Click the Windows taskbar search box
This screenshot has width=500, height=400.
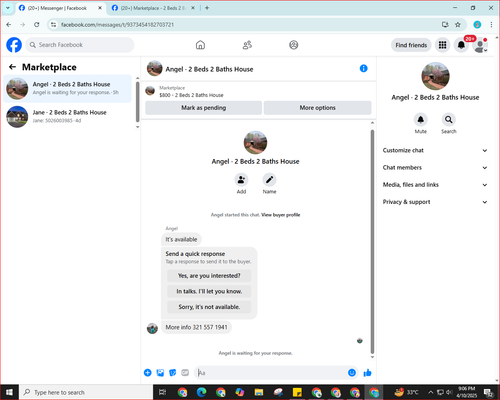[x=86, y=392]
